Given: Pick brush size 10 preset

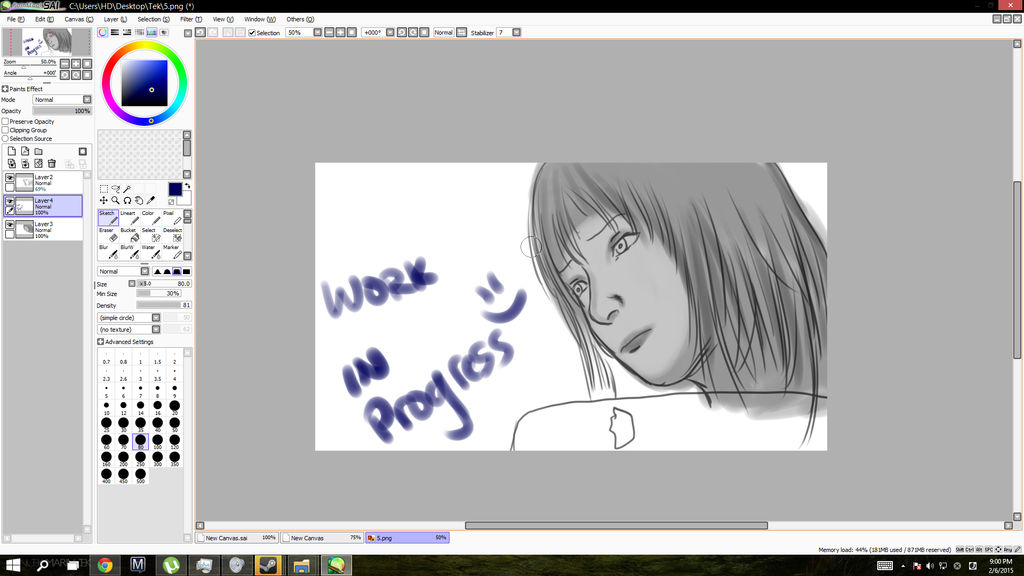Looking at the screenshot, I should (106, 408).
